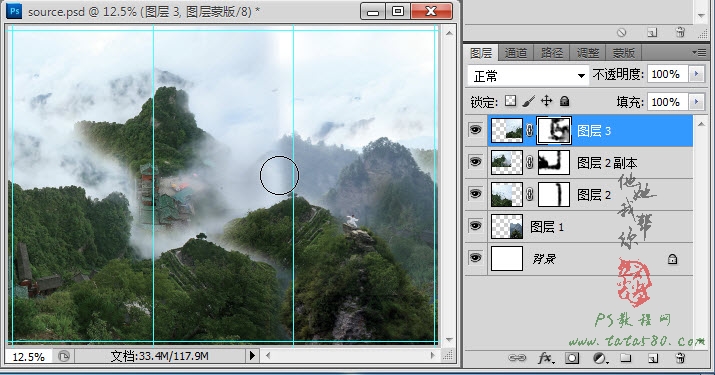Add a layer mask using the bottom mask icon

[x=572, y=358]
